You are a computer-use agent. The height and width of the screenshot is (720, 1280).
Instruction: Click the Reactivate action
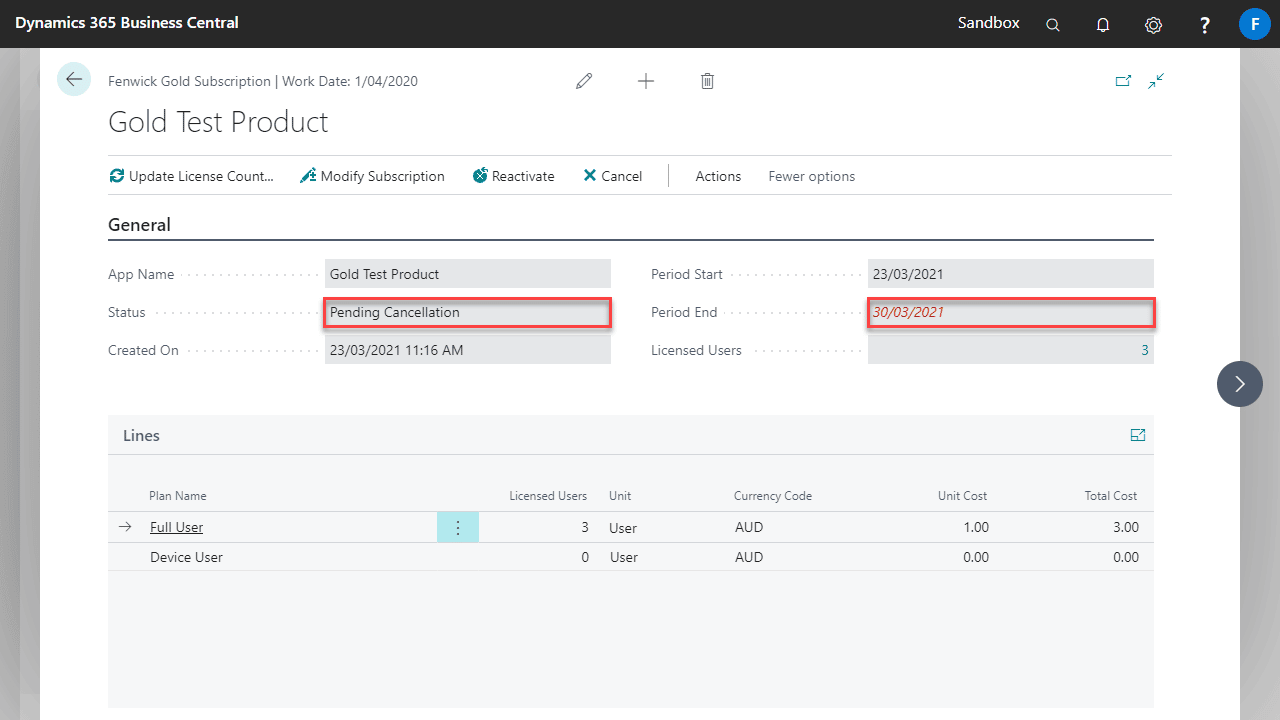[x=514, y=176]
